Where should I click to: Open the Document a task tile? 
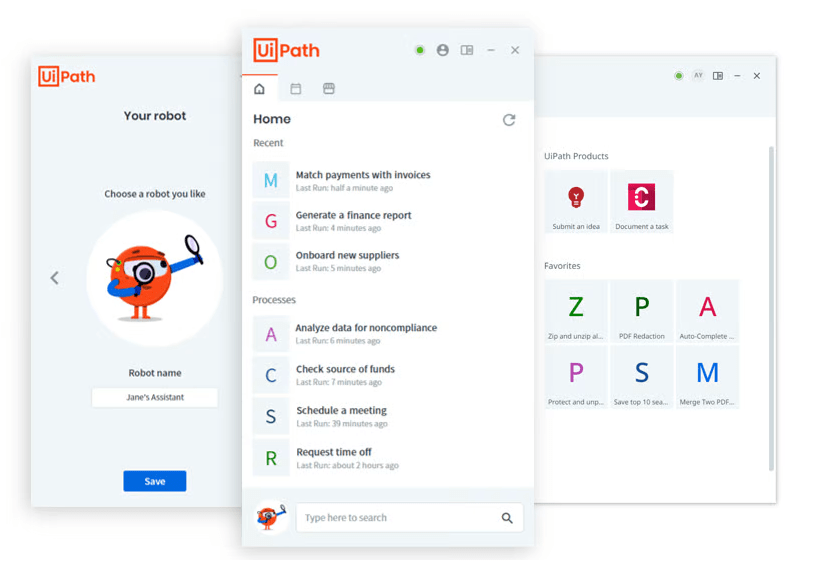pos(641,202)
